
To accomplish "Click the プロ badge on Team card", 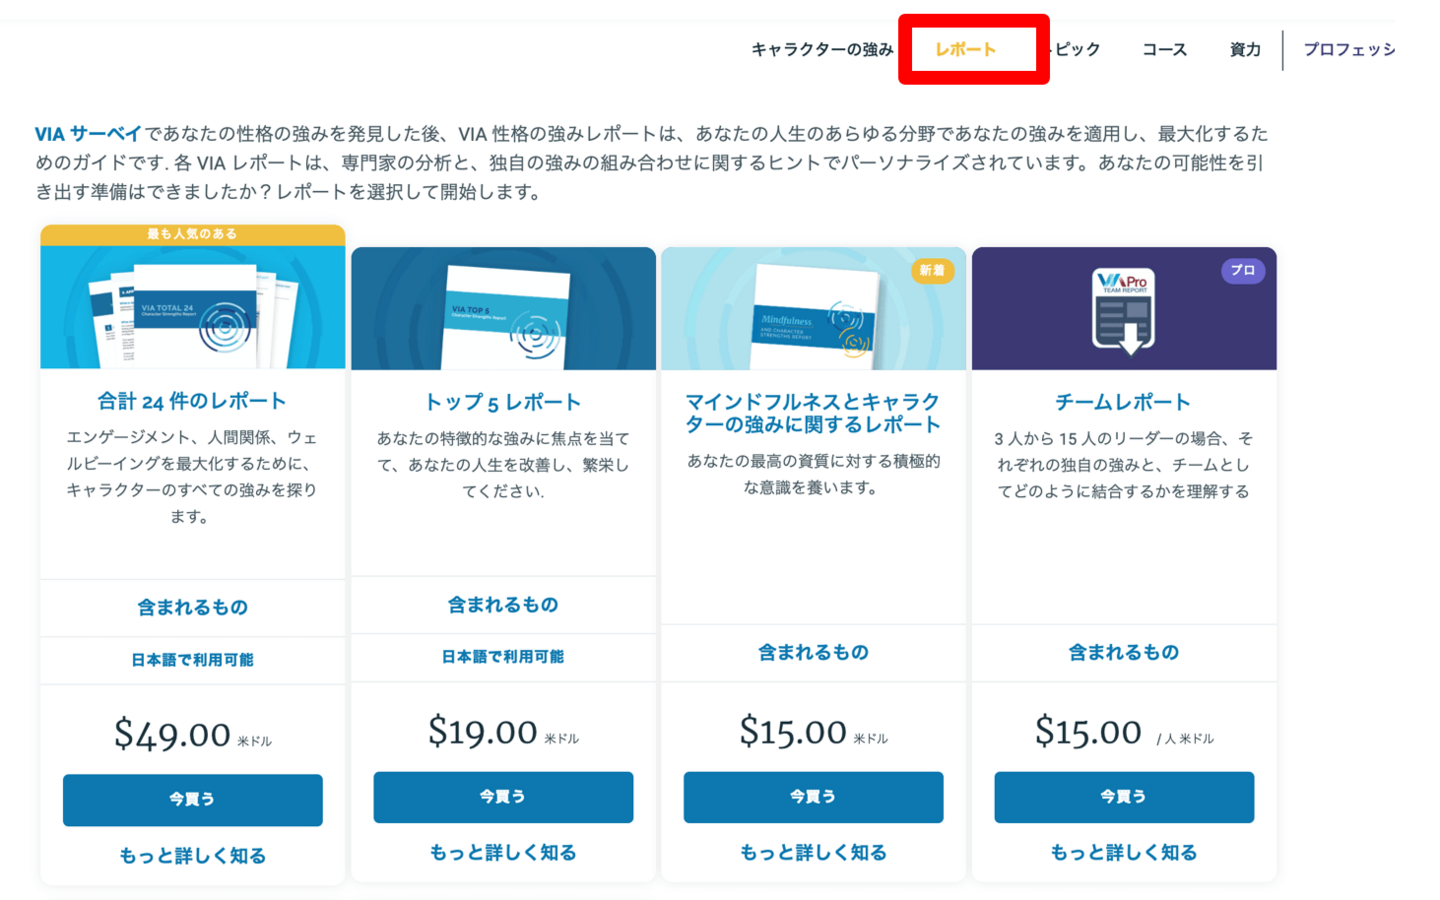I will (1242, 271).
